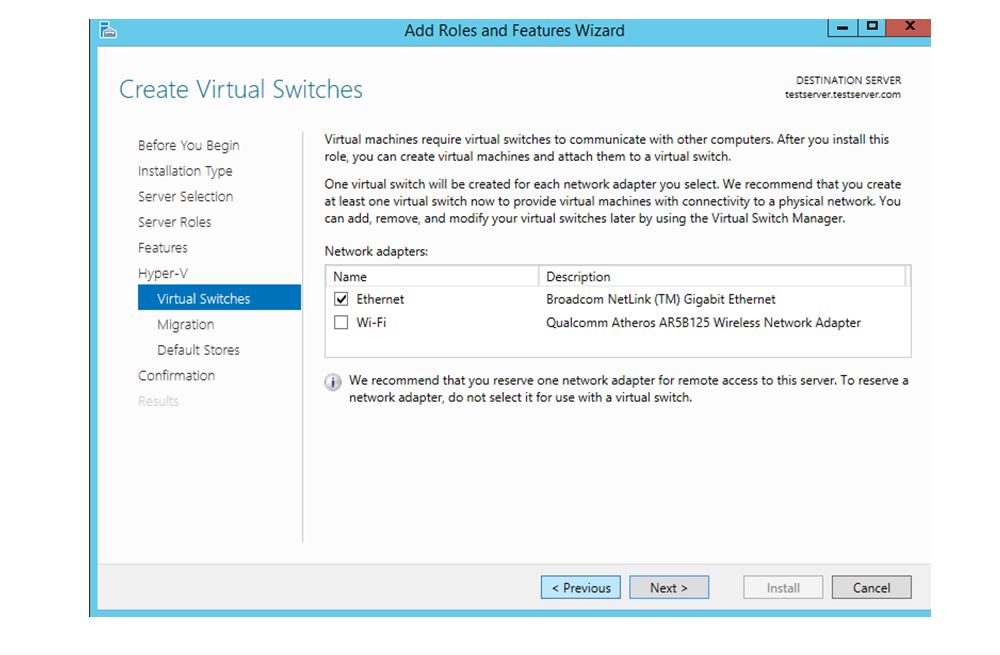Select Server Selection in the sidebar
Screen dimensions: 1000x655
pyautogui.click(x=186, y=196)
